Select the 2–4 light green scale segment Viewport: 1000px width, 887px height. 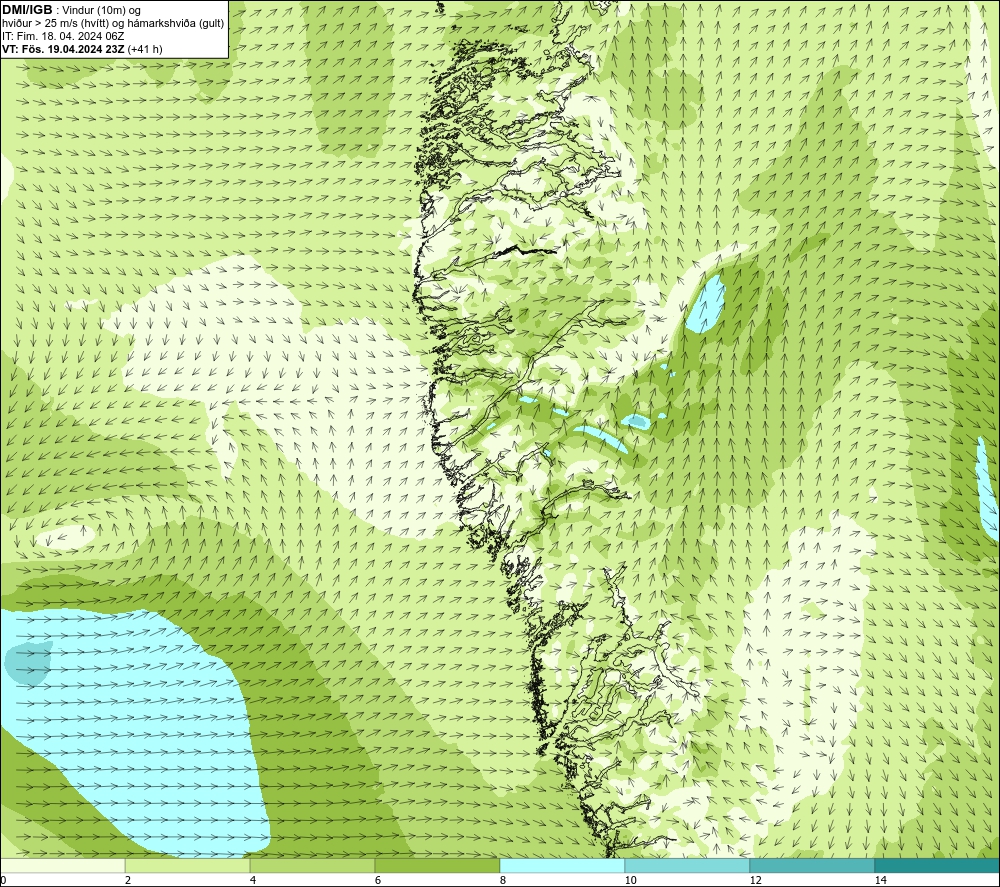click(188, 865)
